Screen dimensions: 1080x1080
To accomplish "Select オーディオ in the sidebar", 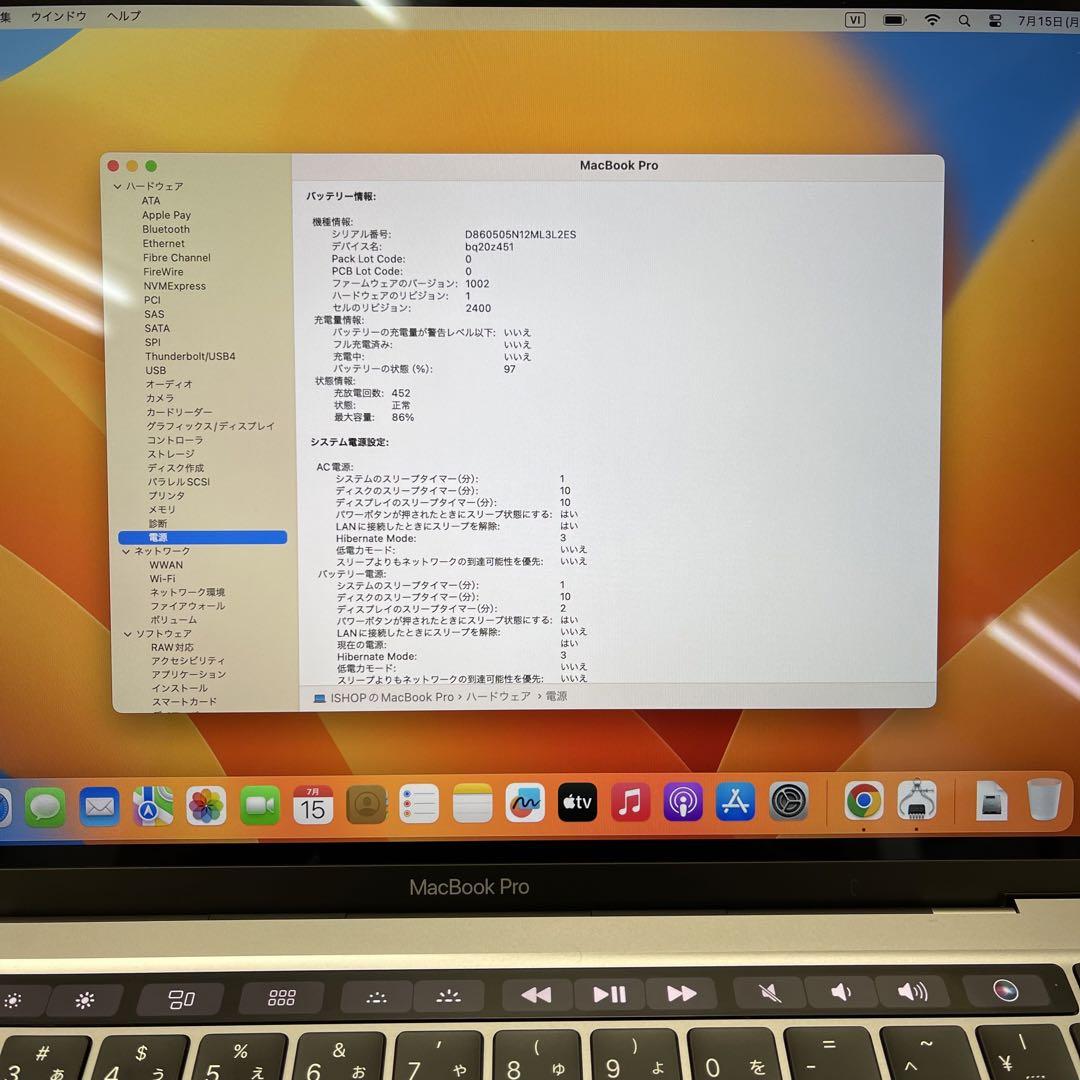I will point(169,384).
